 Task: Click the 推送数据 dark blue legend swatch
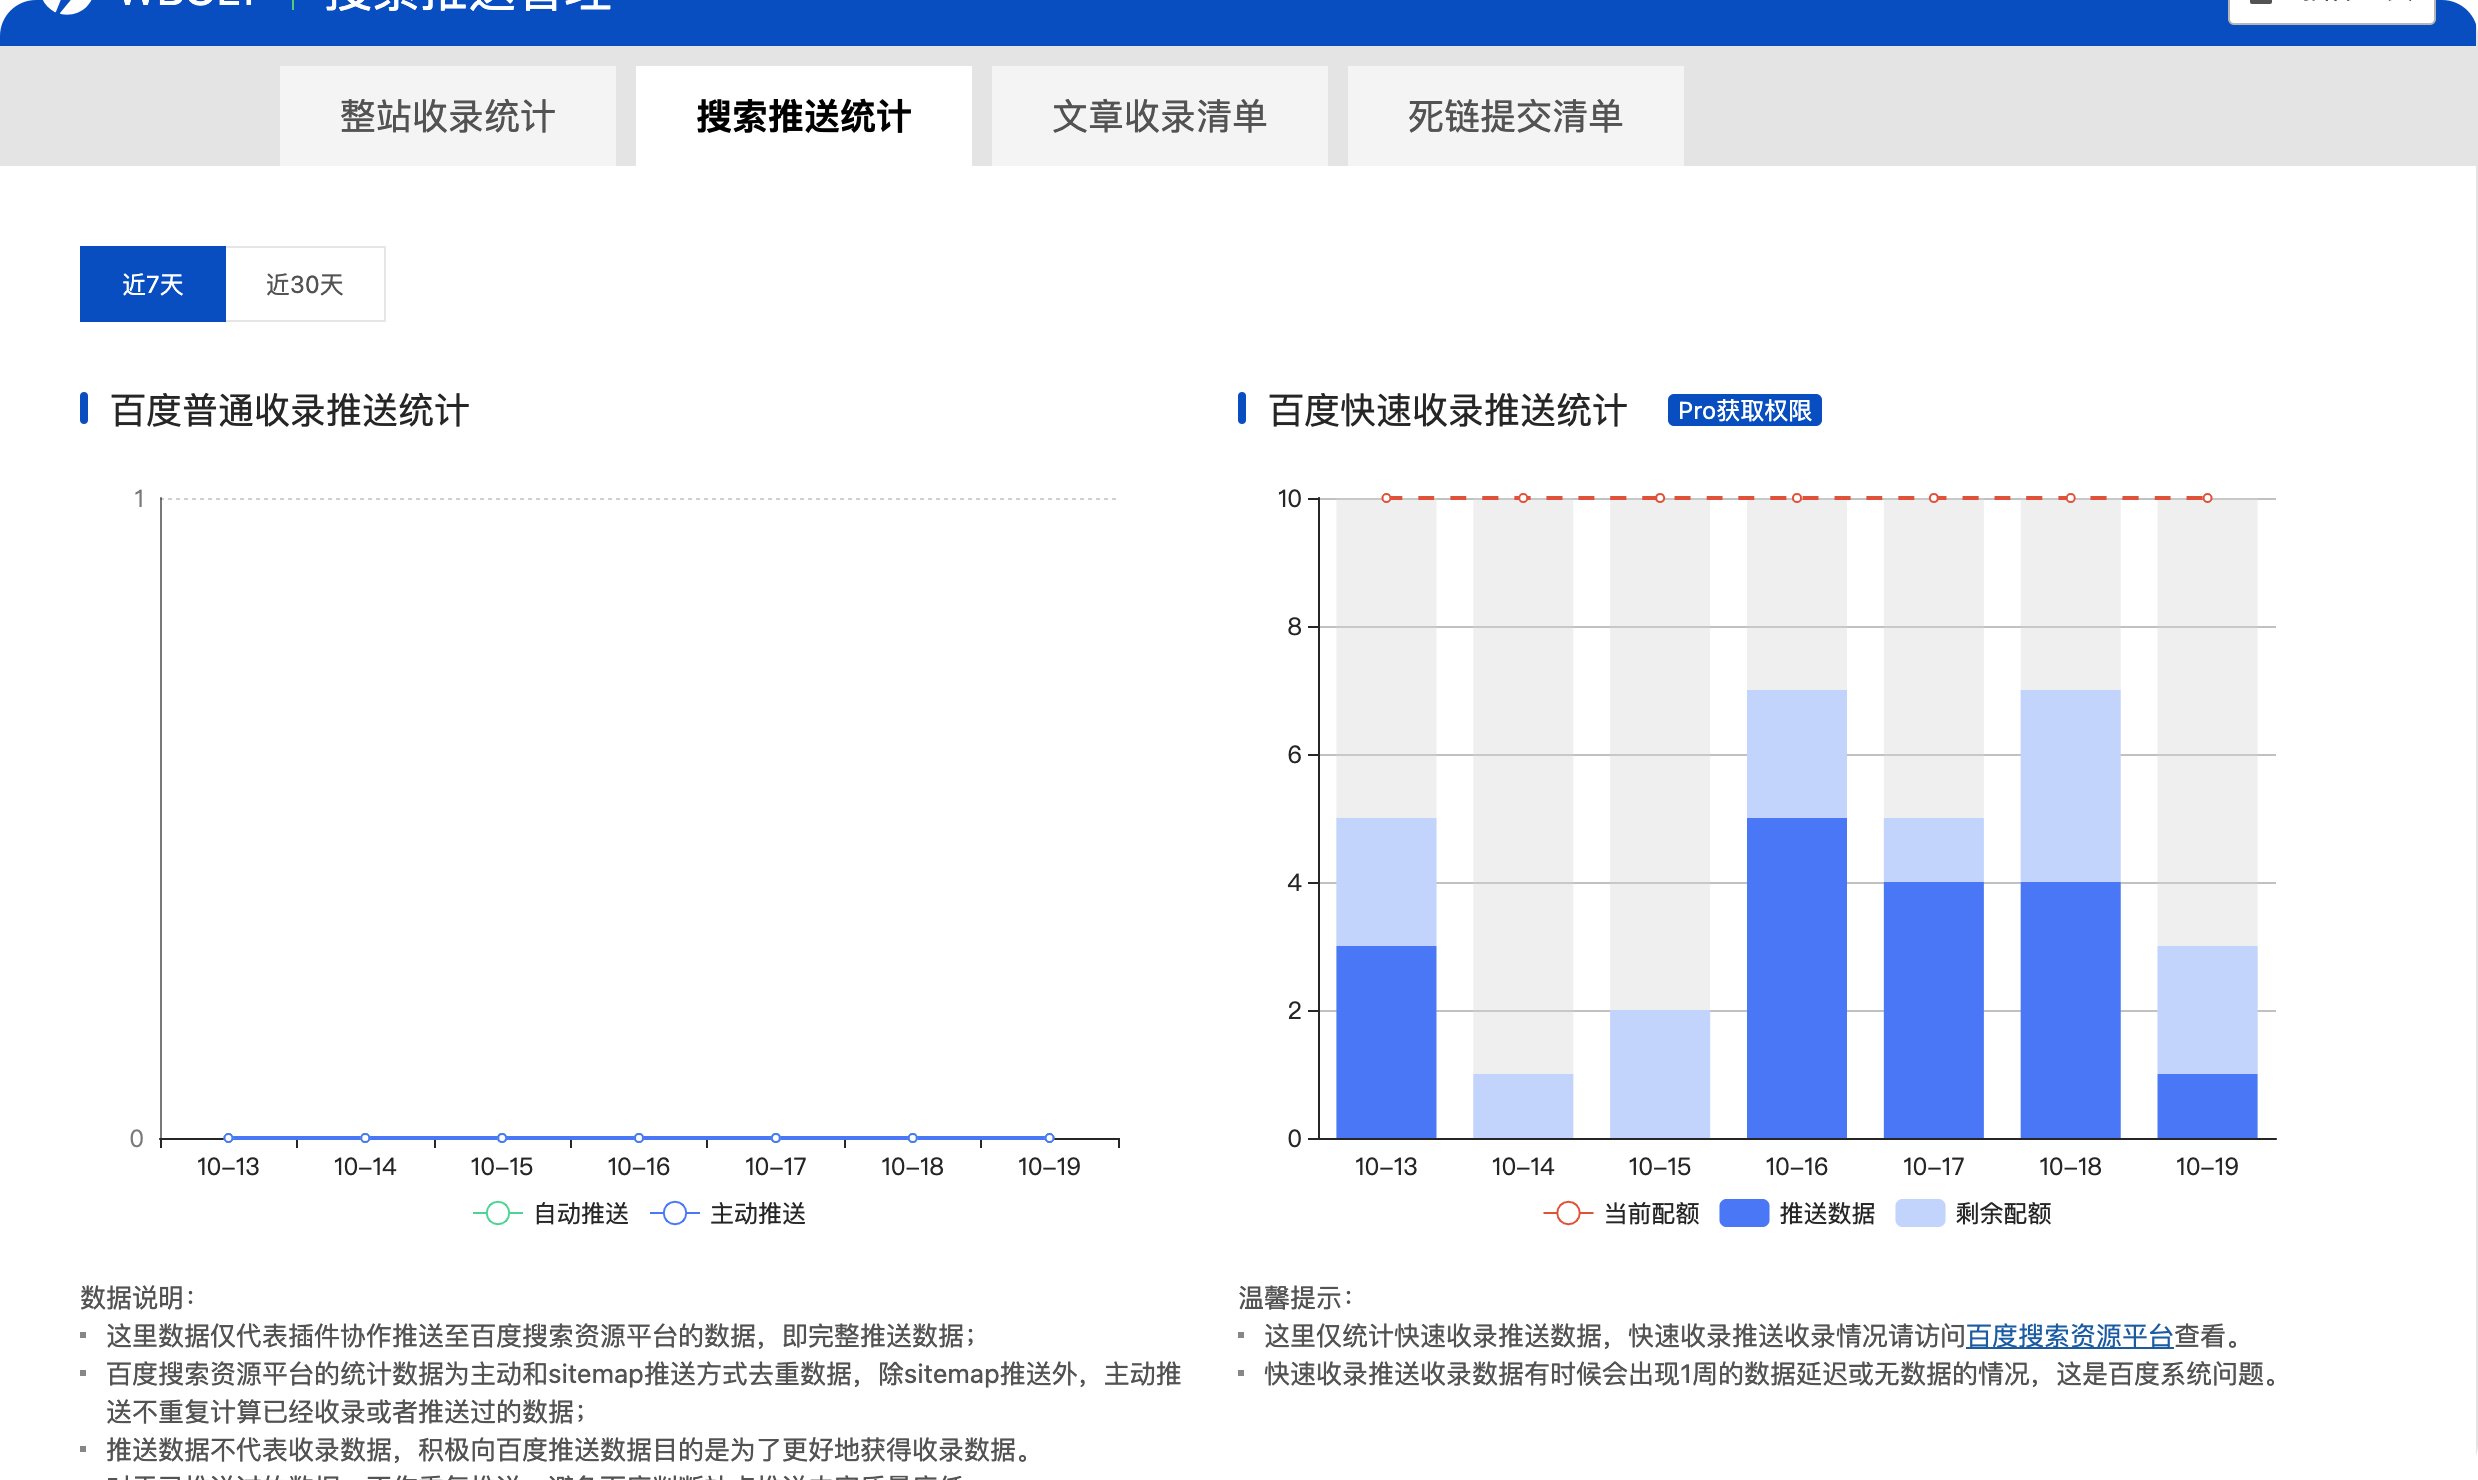pyautogui.click(x=1744, y=1213)
